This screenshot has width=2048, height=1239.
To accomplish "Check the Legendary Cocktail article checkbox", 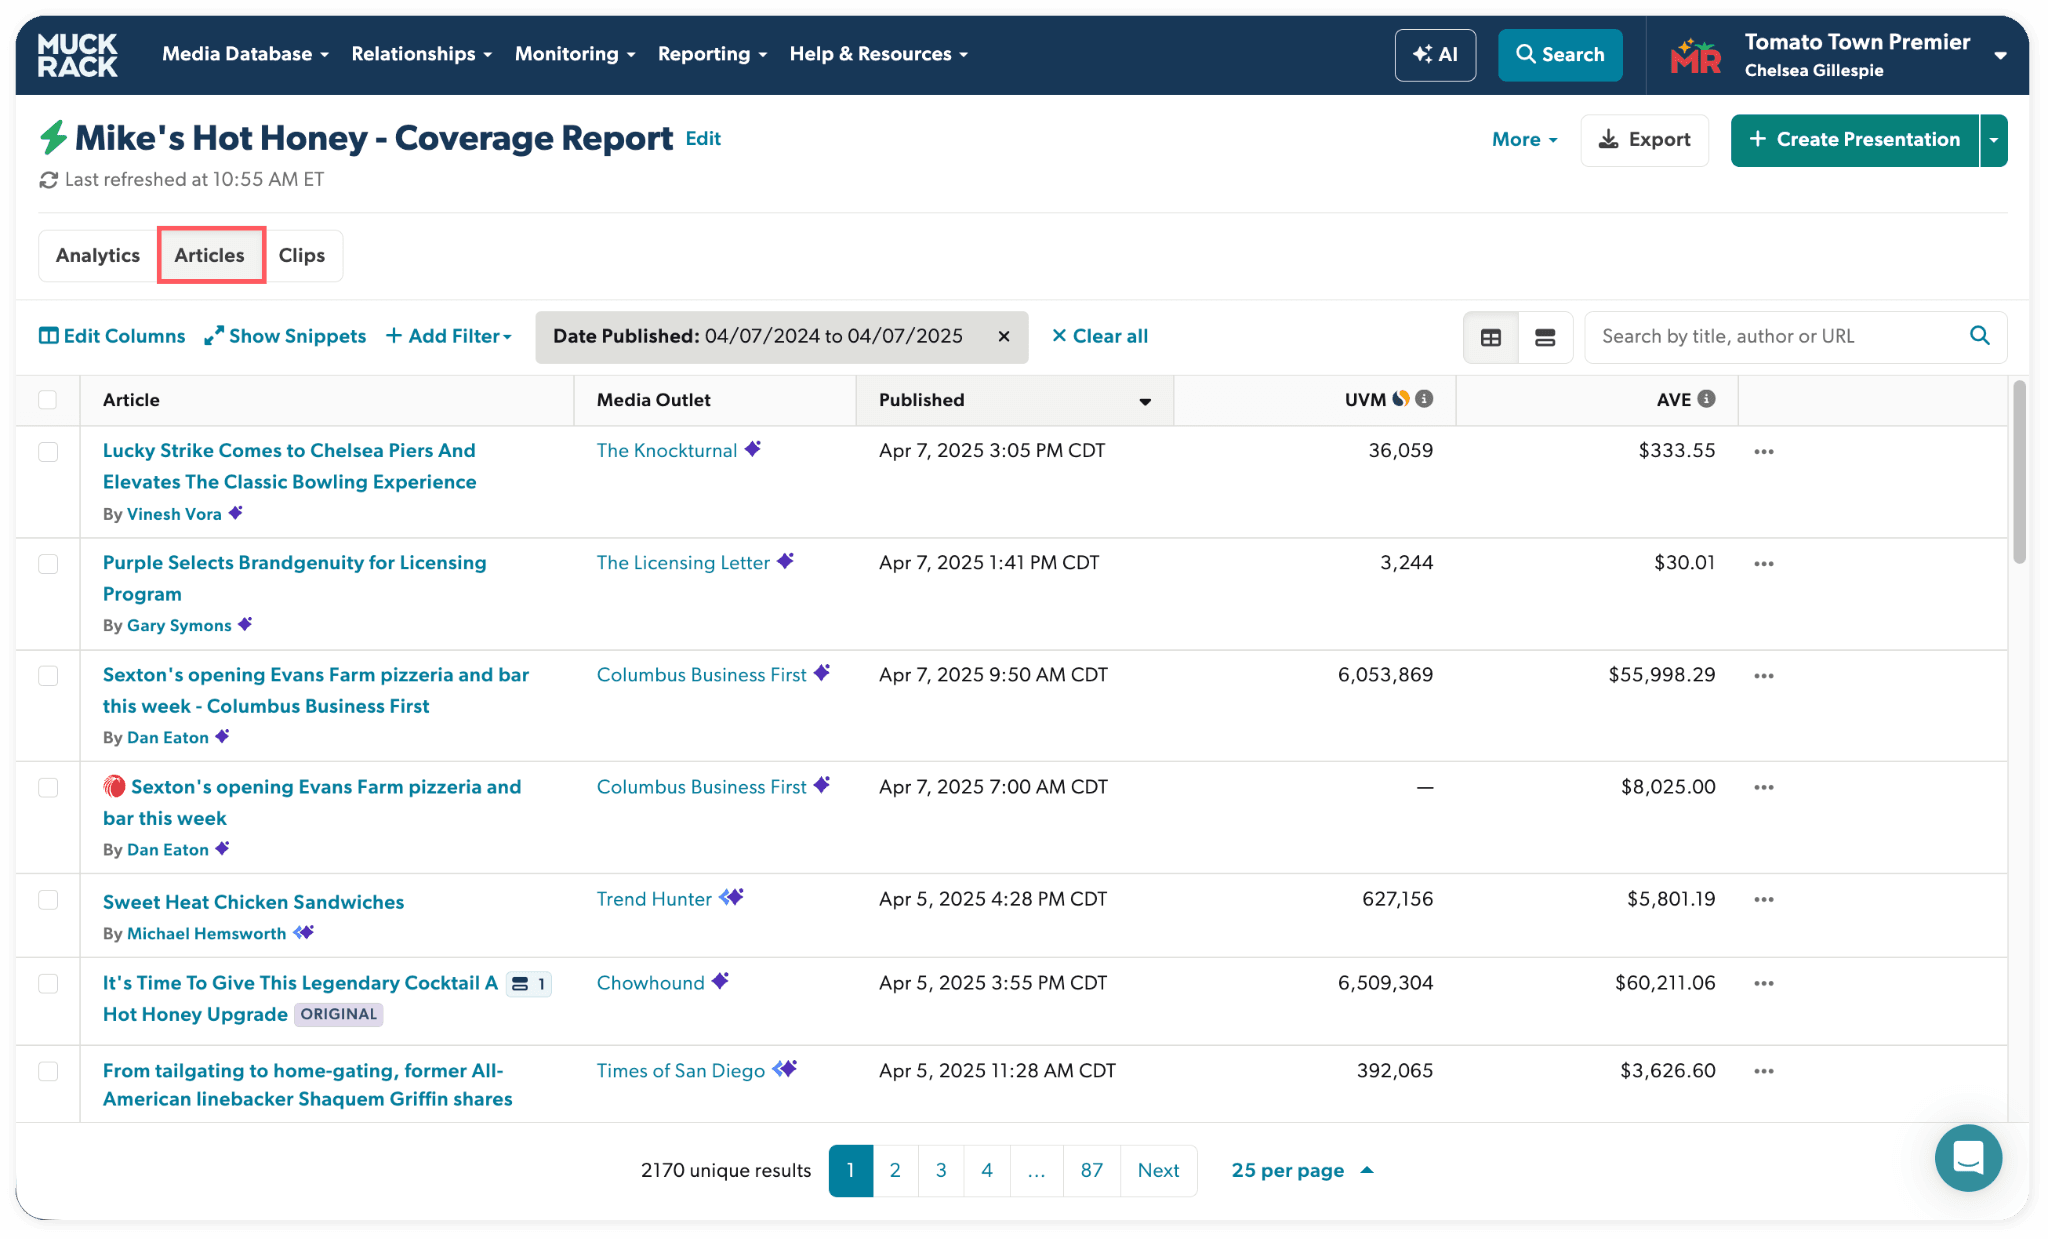I will 48,984.
